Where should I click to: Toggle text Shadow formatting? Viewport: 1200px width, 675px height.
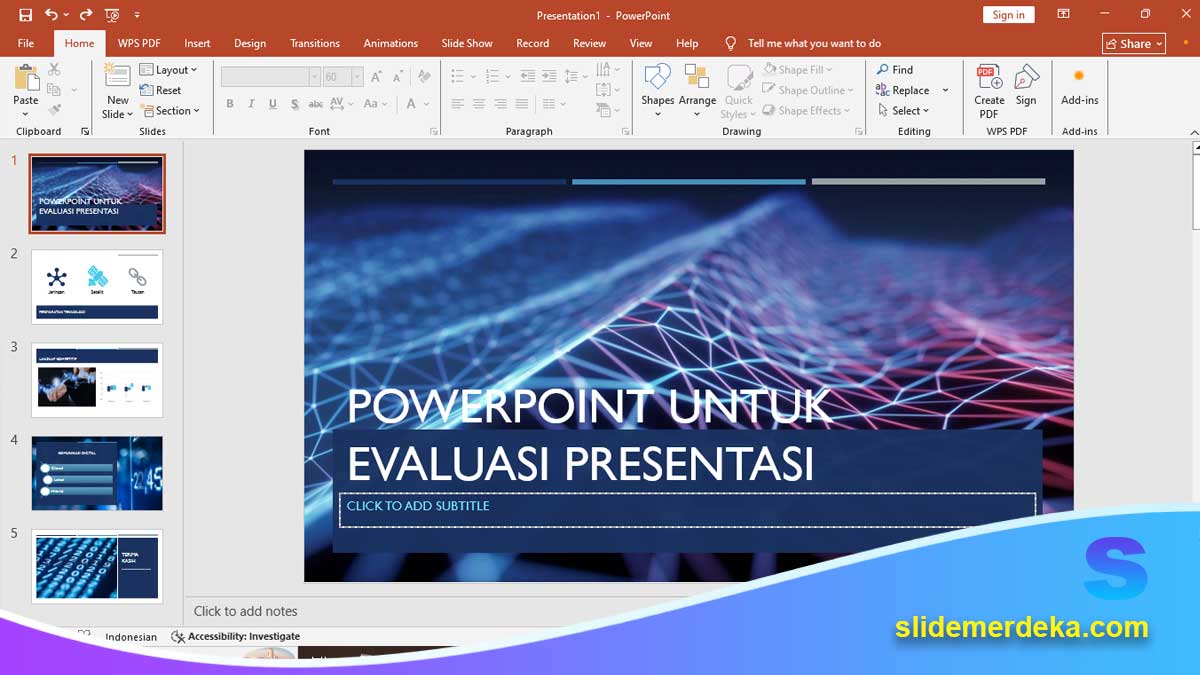point(294,104)
